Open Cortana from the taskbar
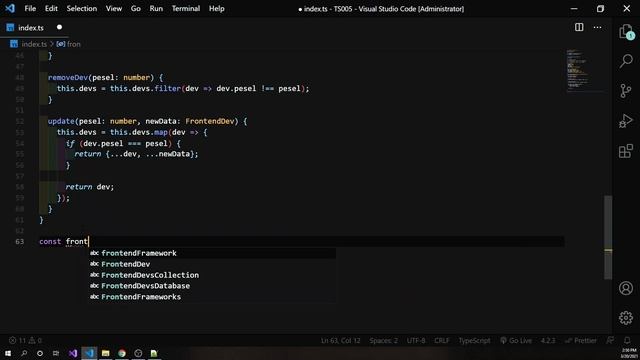Viewport: 640px width, 360px height. pos(40,353)
